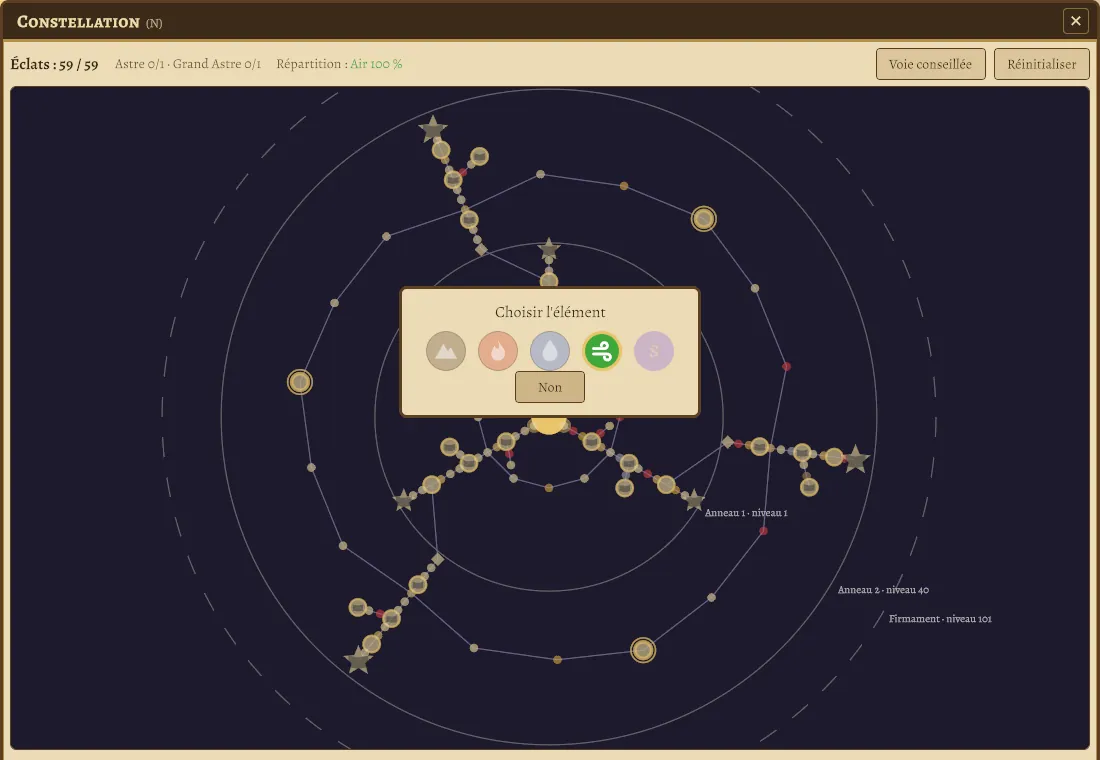The image size is (1100, 760).
Task: Click the "Air 100 %" distribution value
Action: point(376,64)
